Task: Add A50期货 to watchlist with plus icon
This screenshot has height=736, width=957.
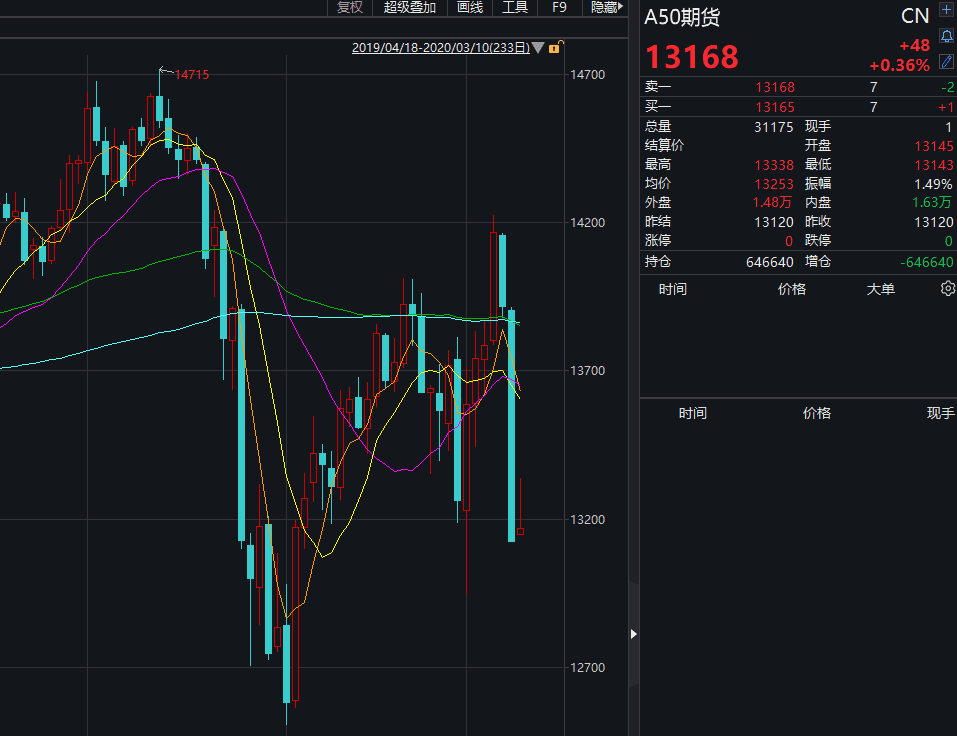Action: tap(947, 10)
